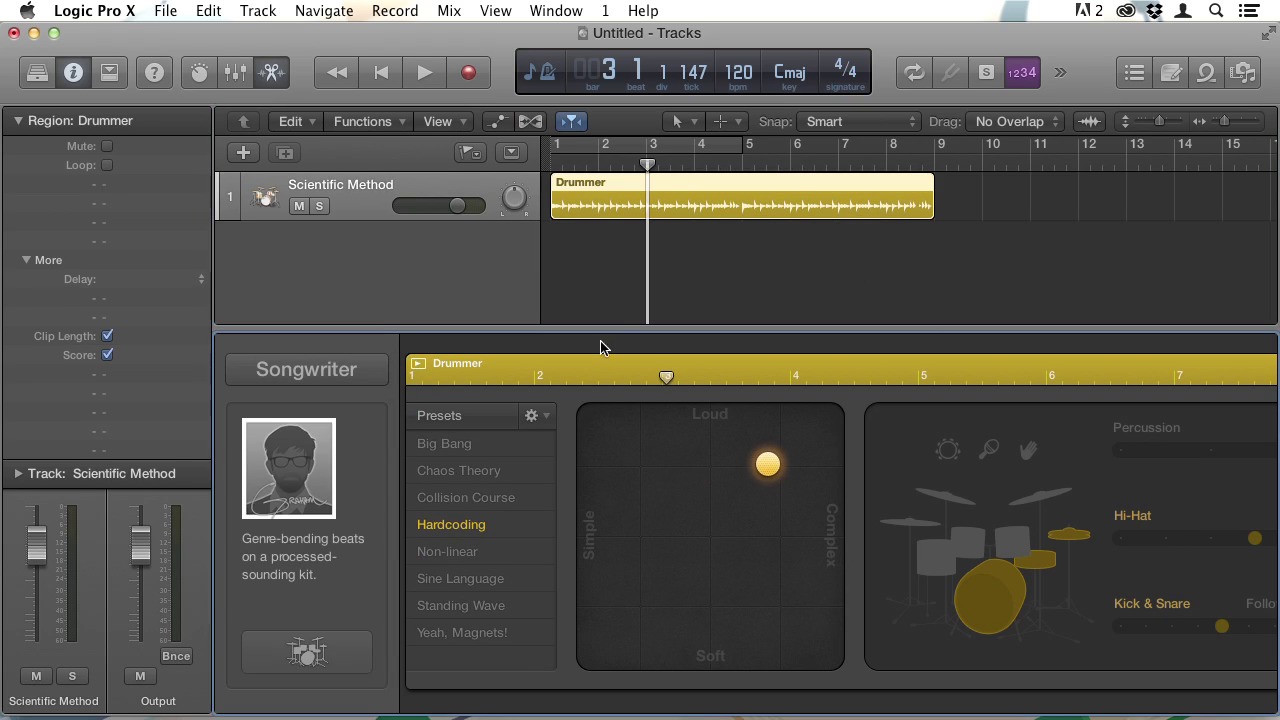
Task: Click the drum kit track icon
Action: coord(265,197)
